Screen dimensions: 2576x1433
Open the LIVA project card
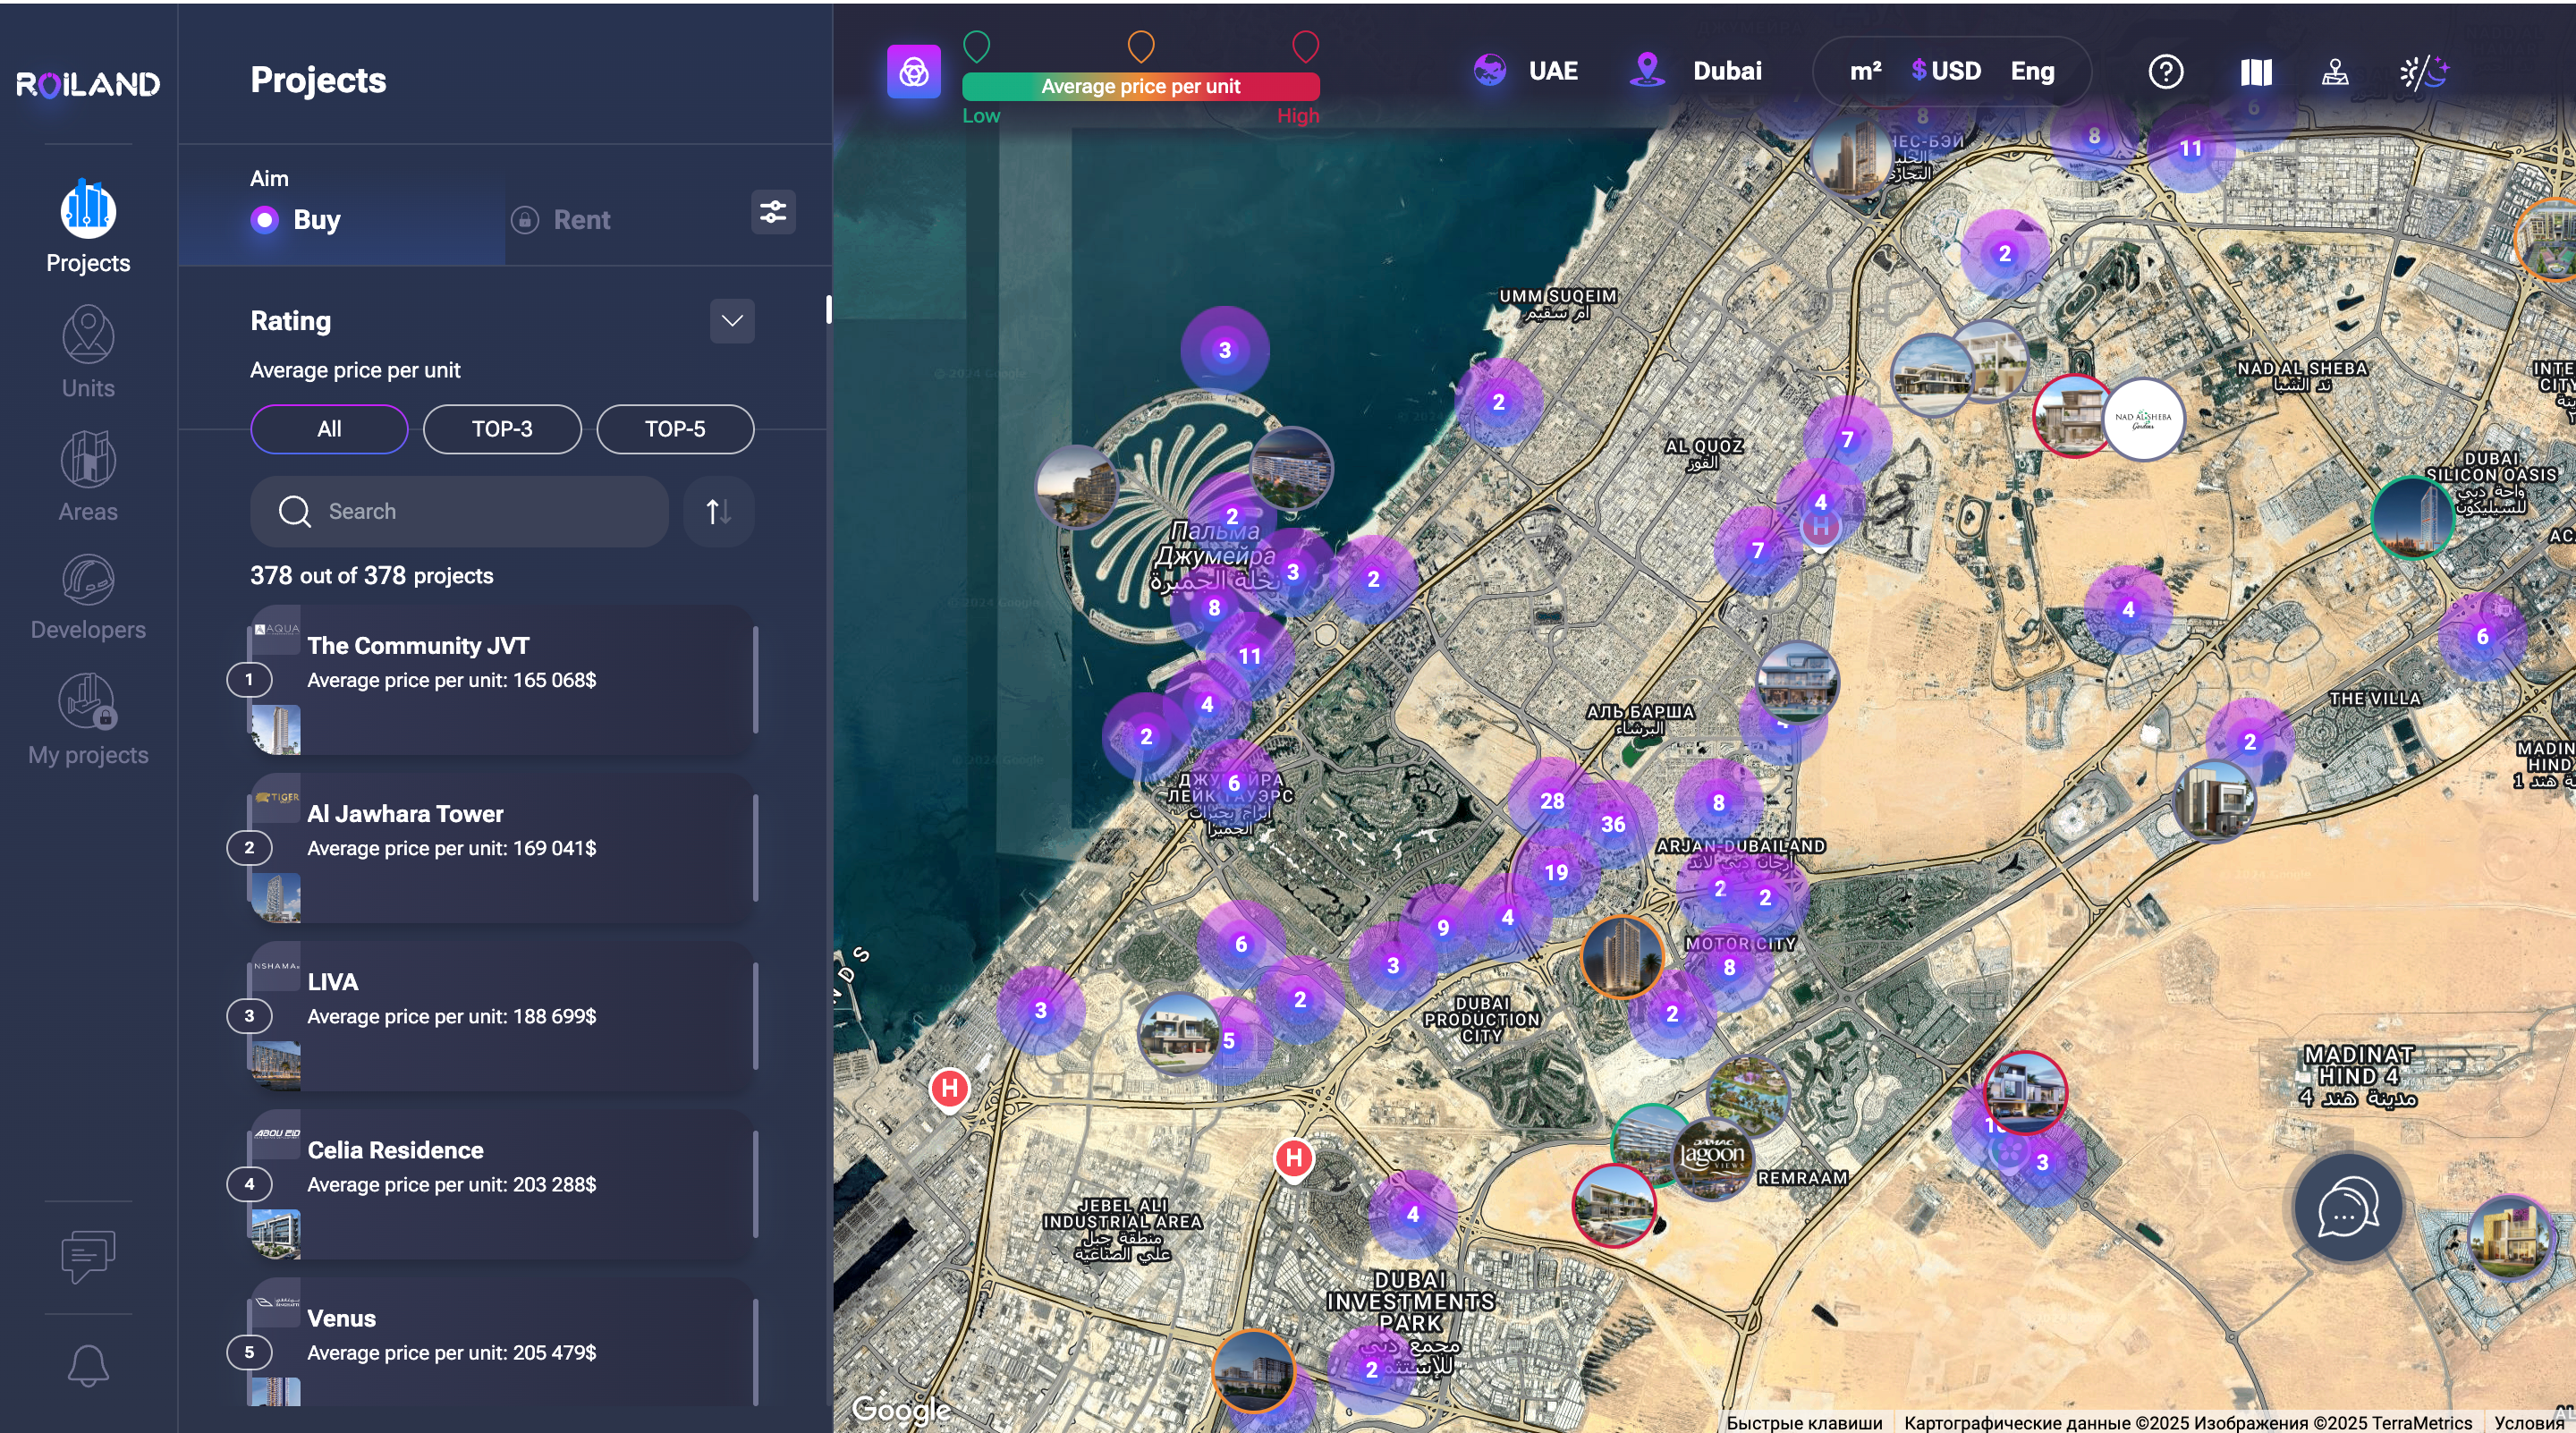tap(501, 1016)
